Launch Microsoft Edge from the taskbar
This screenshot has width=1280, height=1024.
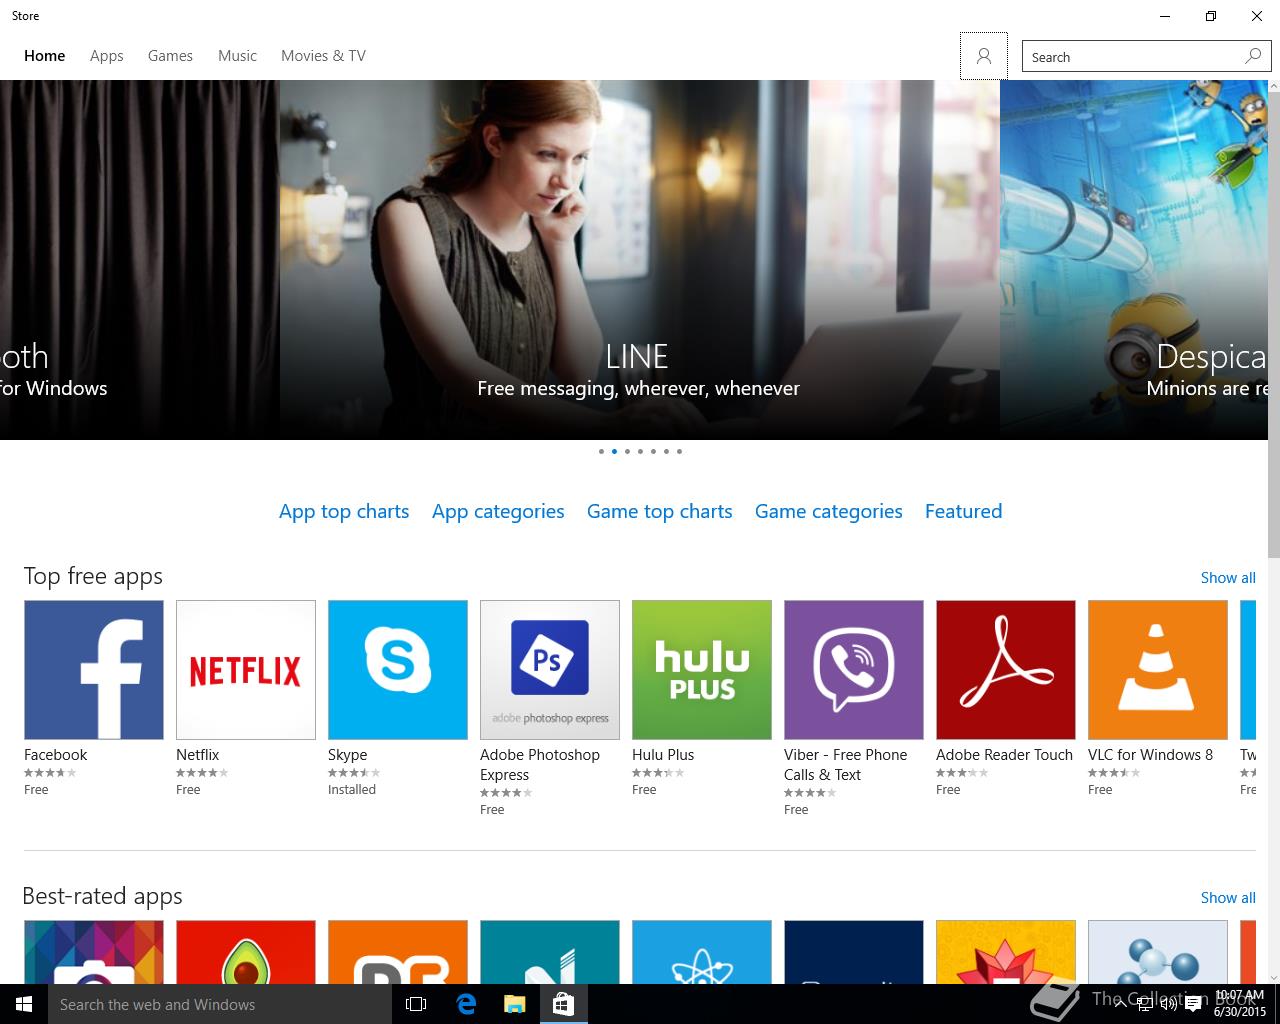(466, 1004)
